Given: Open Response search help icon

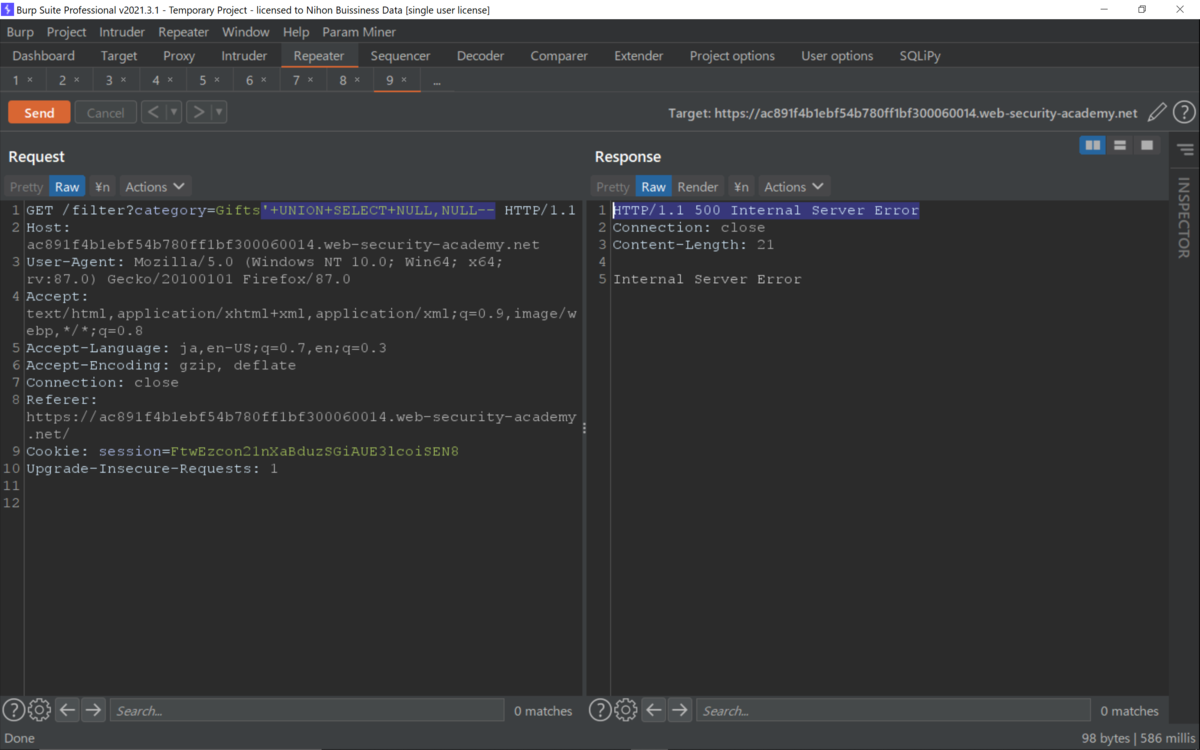Looking at the screenshot, I should point(600,710).
